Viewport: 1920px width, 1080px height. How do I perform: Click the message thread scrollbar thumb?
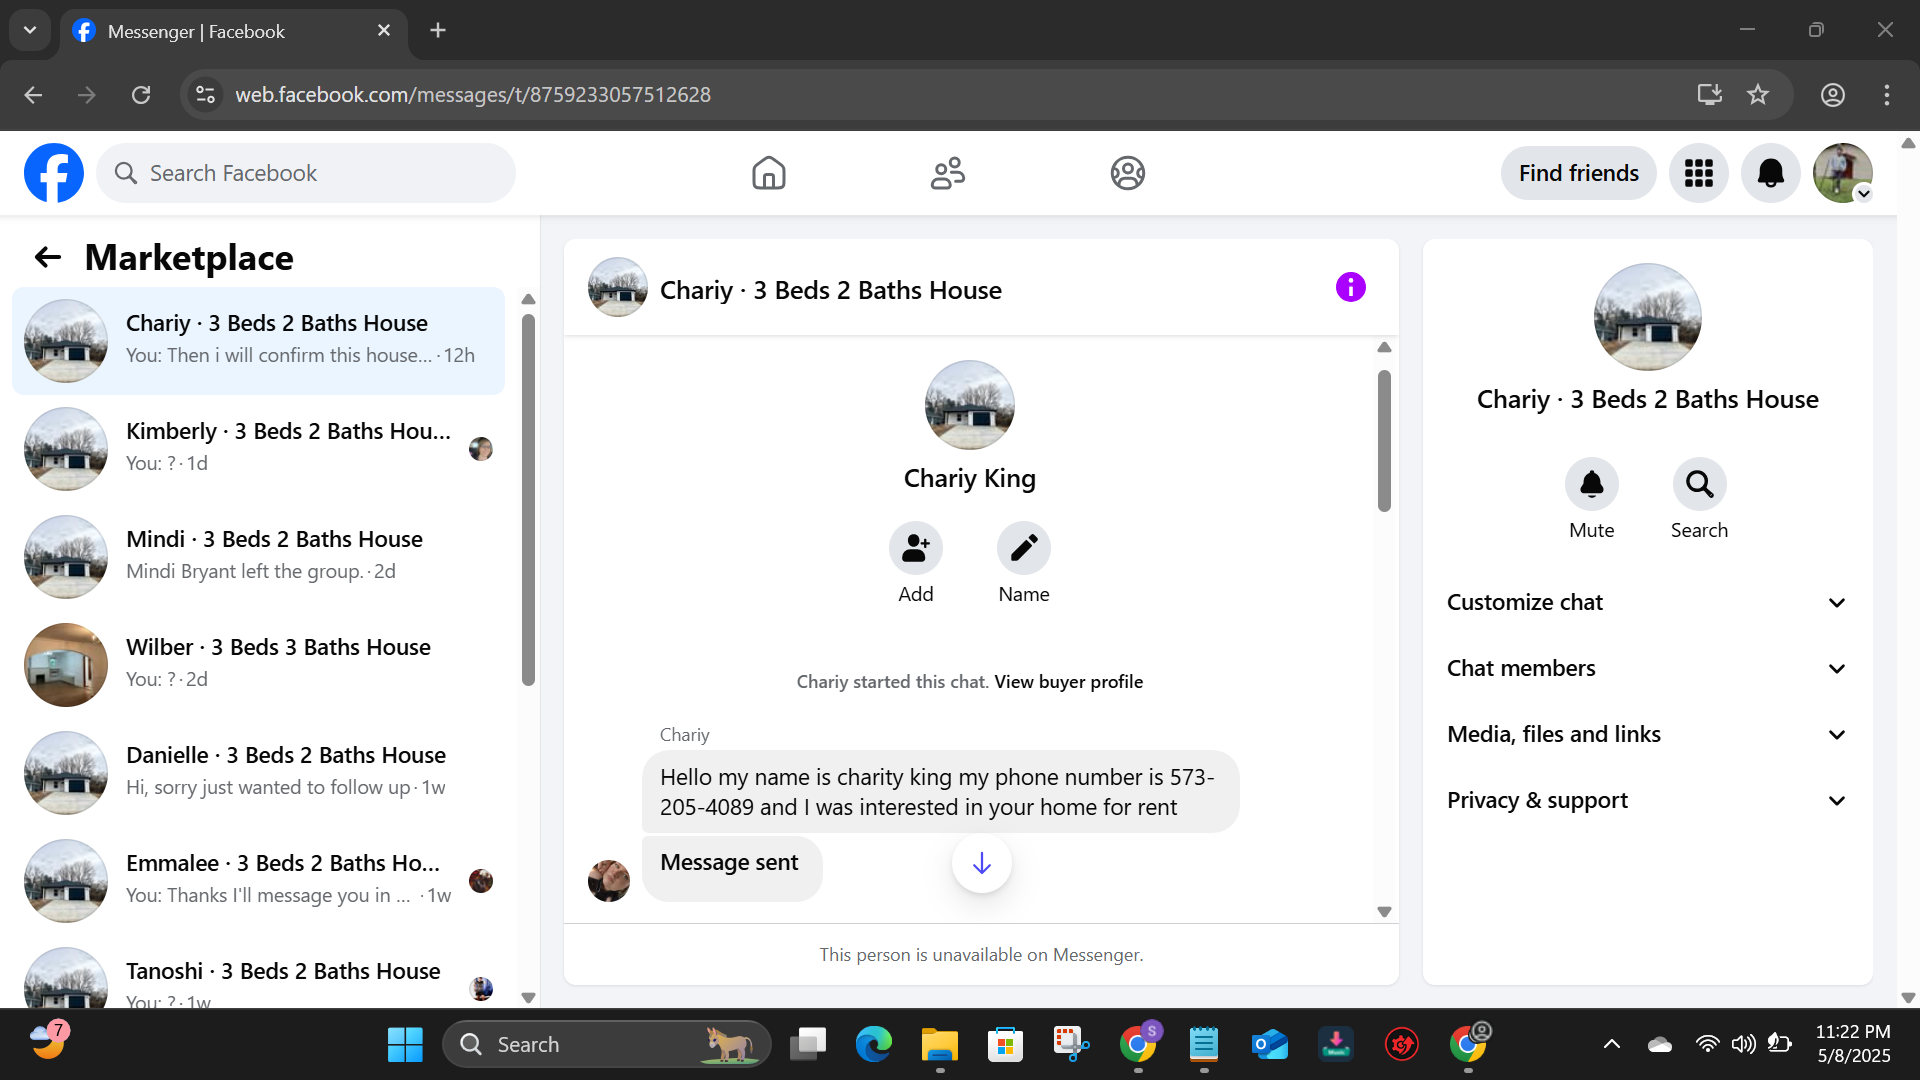(1384, 441)
